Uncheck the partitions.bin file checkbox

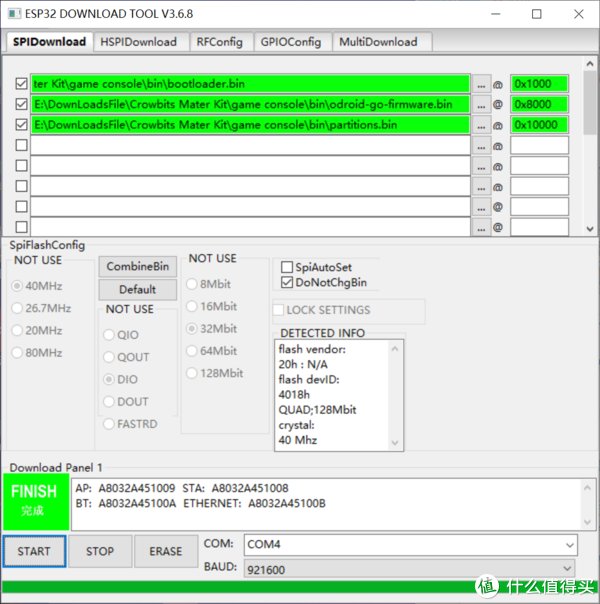click(22, 124)
